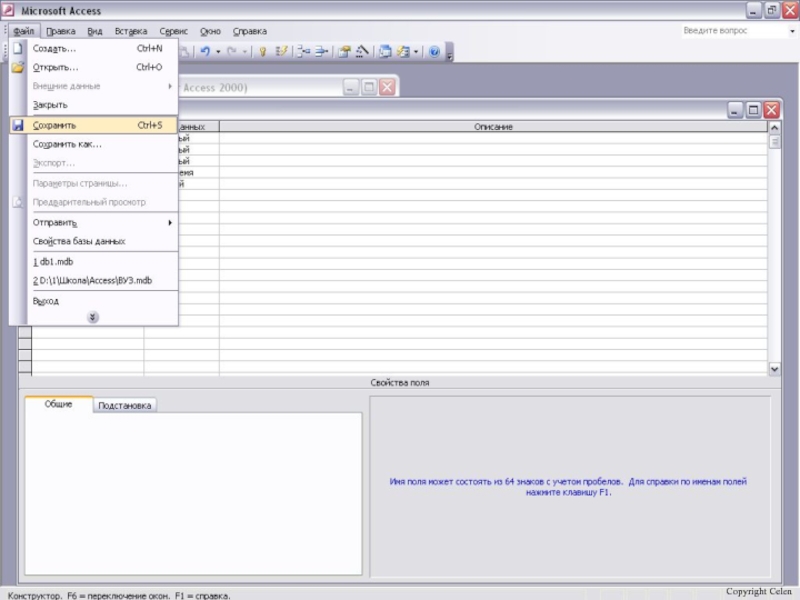The height and width of the screenshot is (600, 800).
Task: Click the blue Help question mark icon
Action: [434, 50]
